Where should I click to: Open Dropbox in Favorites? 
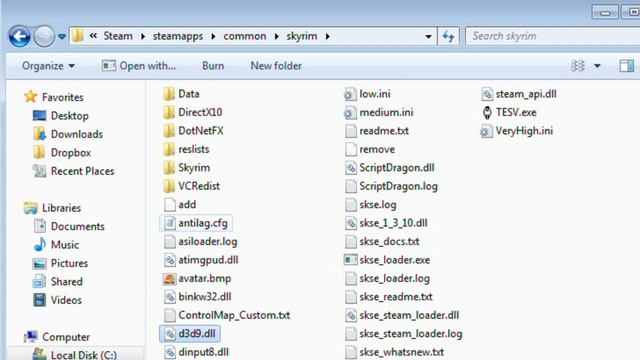[x=62, y=153]
